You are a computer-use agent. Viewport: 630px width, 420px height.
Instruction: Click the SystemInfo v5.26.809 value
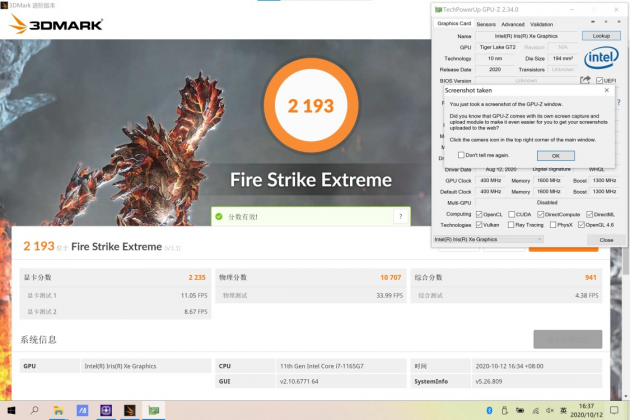(489, 381)
